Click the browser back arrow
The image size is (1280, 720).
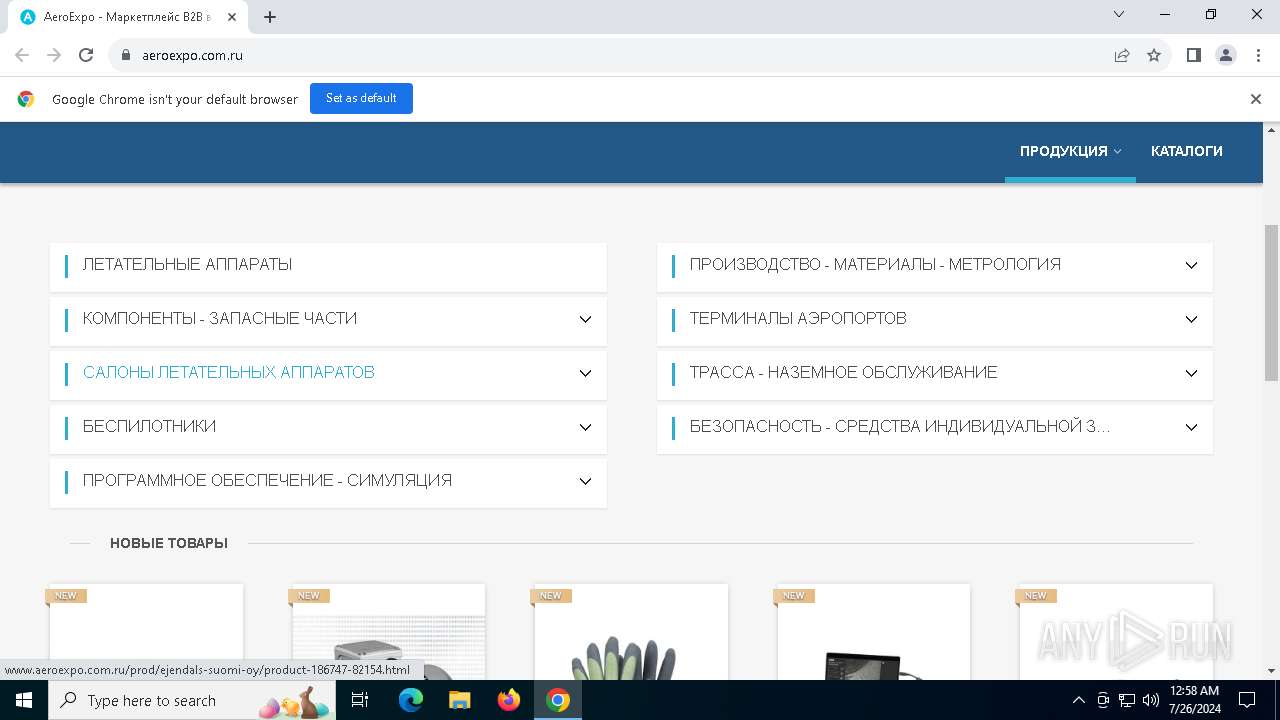click(x=22, y=55)
